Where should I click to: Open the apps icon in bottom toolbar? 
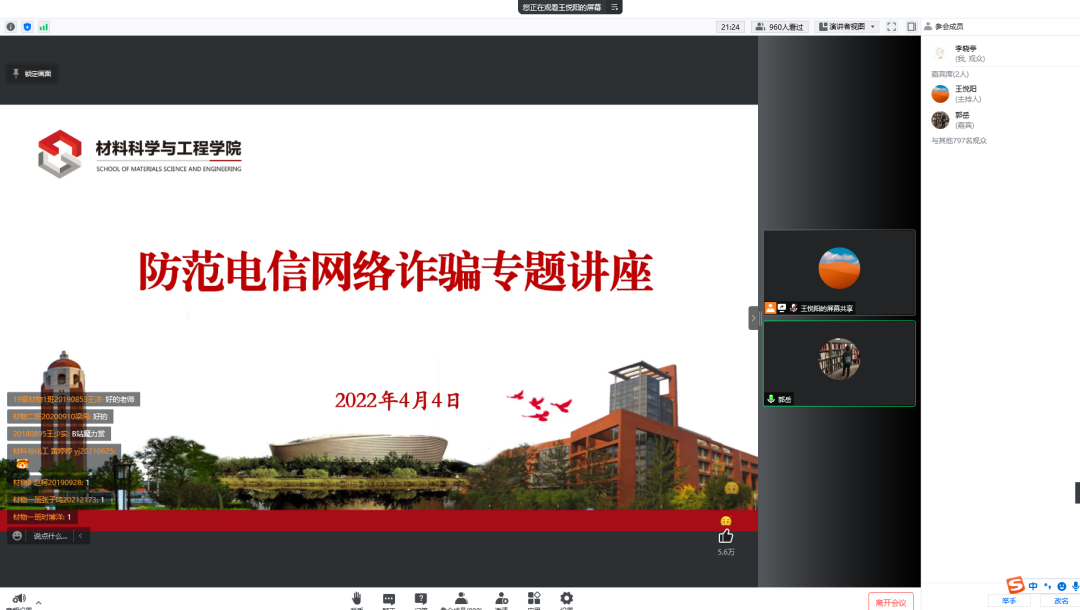click(x=534, y=598)
